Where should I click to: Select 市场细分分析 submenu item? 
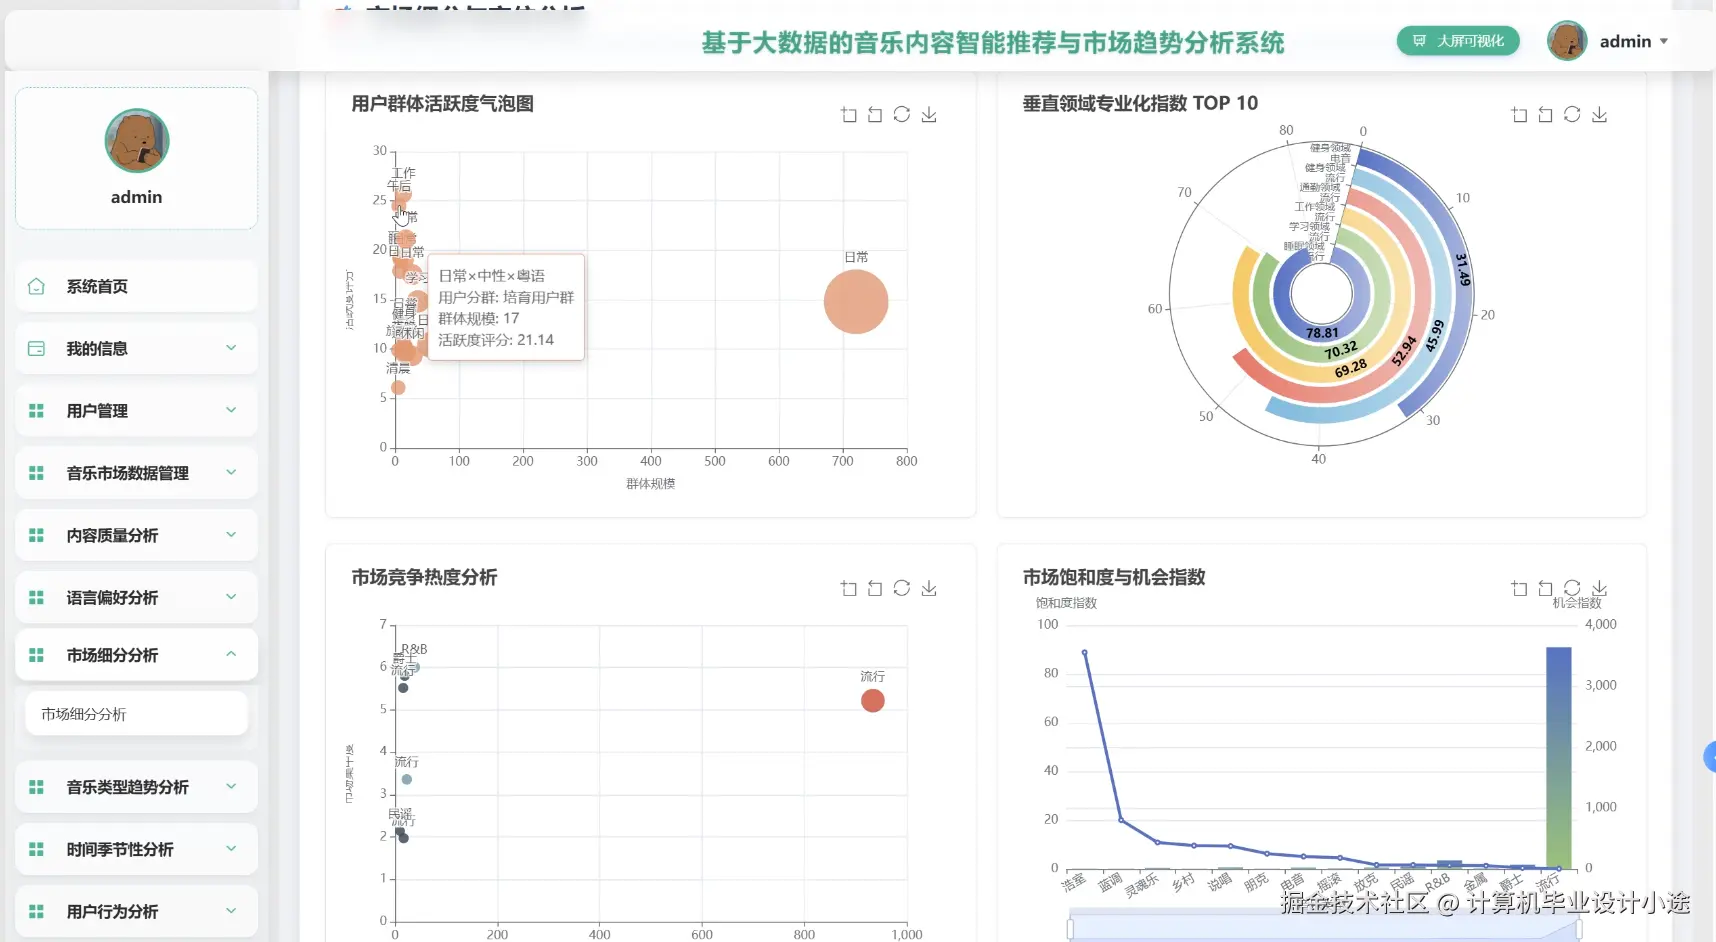tap(136, 713)
